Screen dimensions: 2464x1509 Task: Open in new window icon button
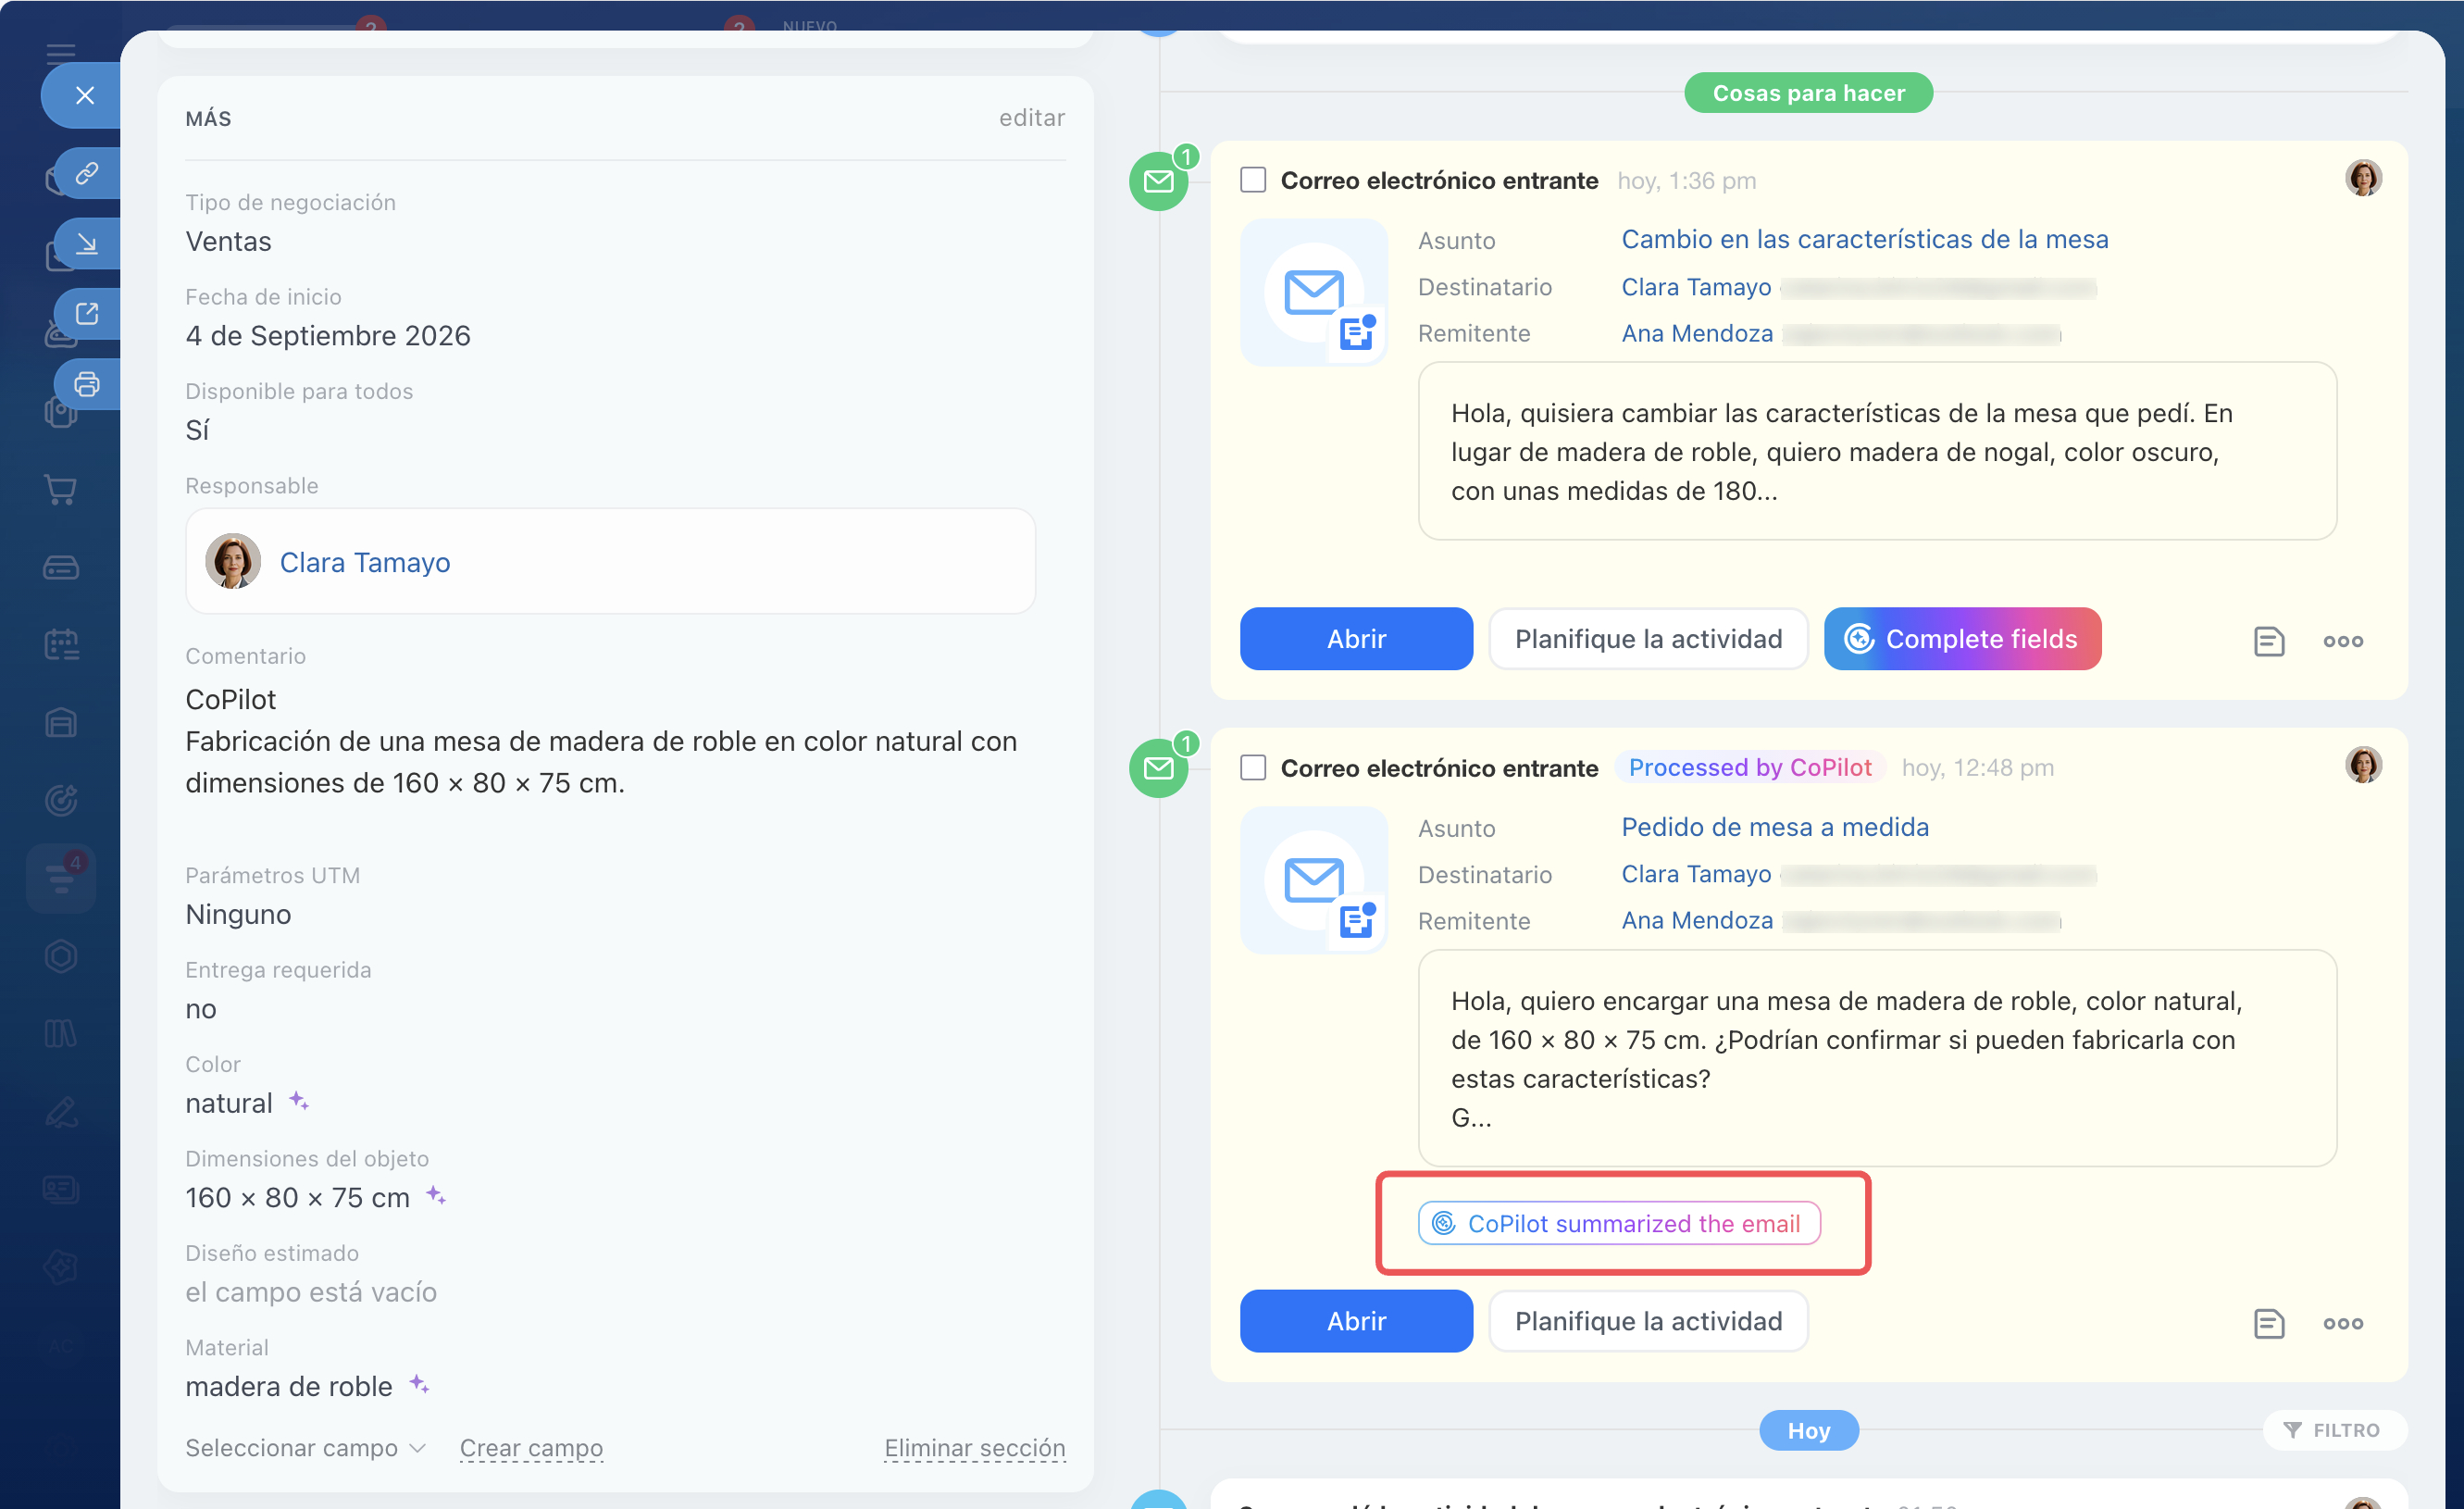coord(87,314)
